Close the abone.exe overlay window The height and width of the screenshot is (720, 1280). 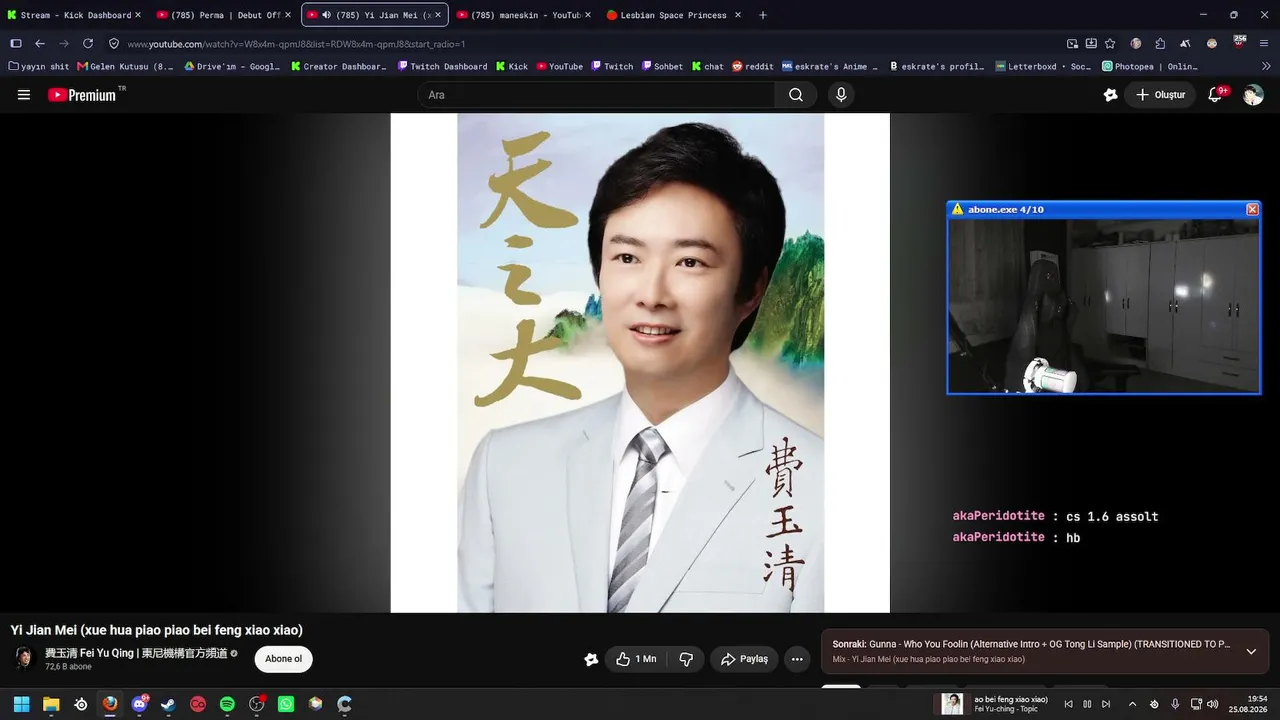click(1252, 209)
